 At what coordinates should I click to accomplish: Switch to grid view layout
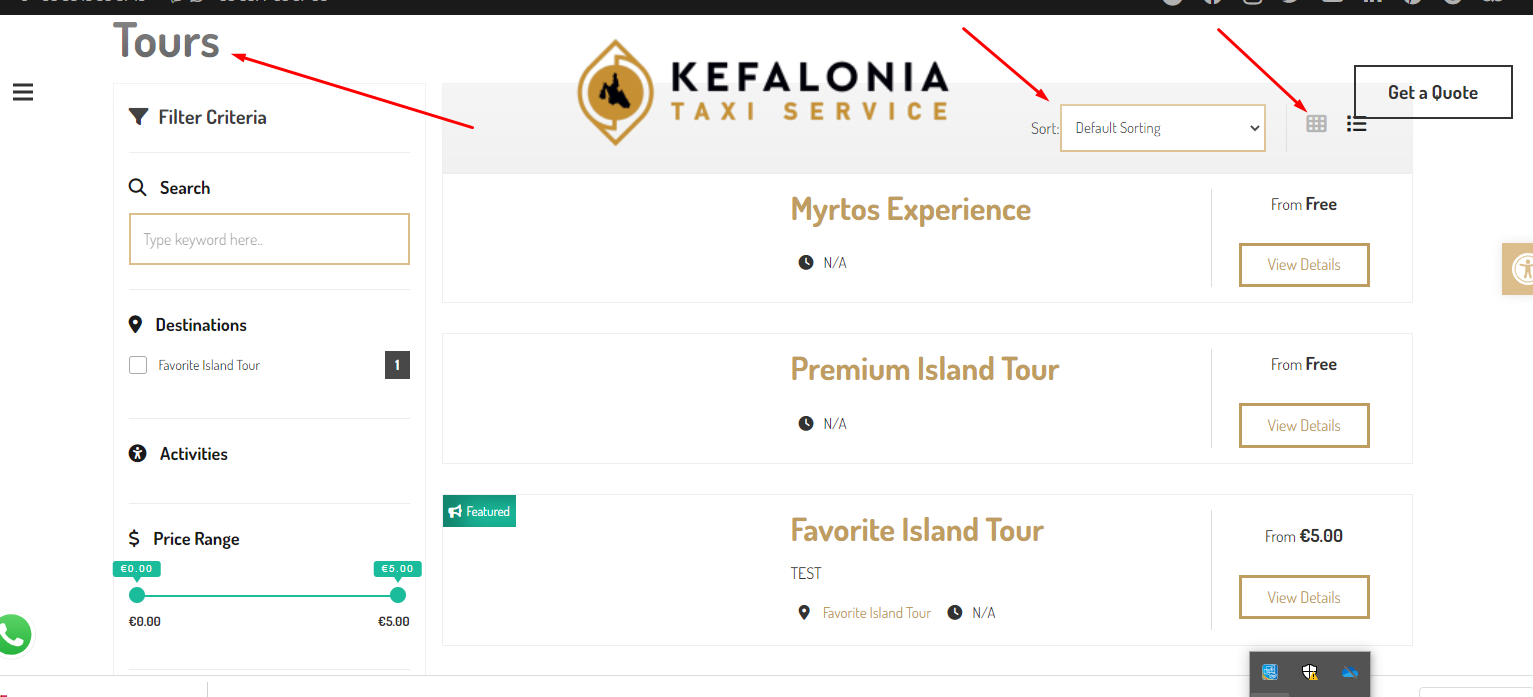[1317, 123]
